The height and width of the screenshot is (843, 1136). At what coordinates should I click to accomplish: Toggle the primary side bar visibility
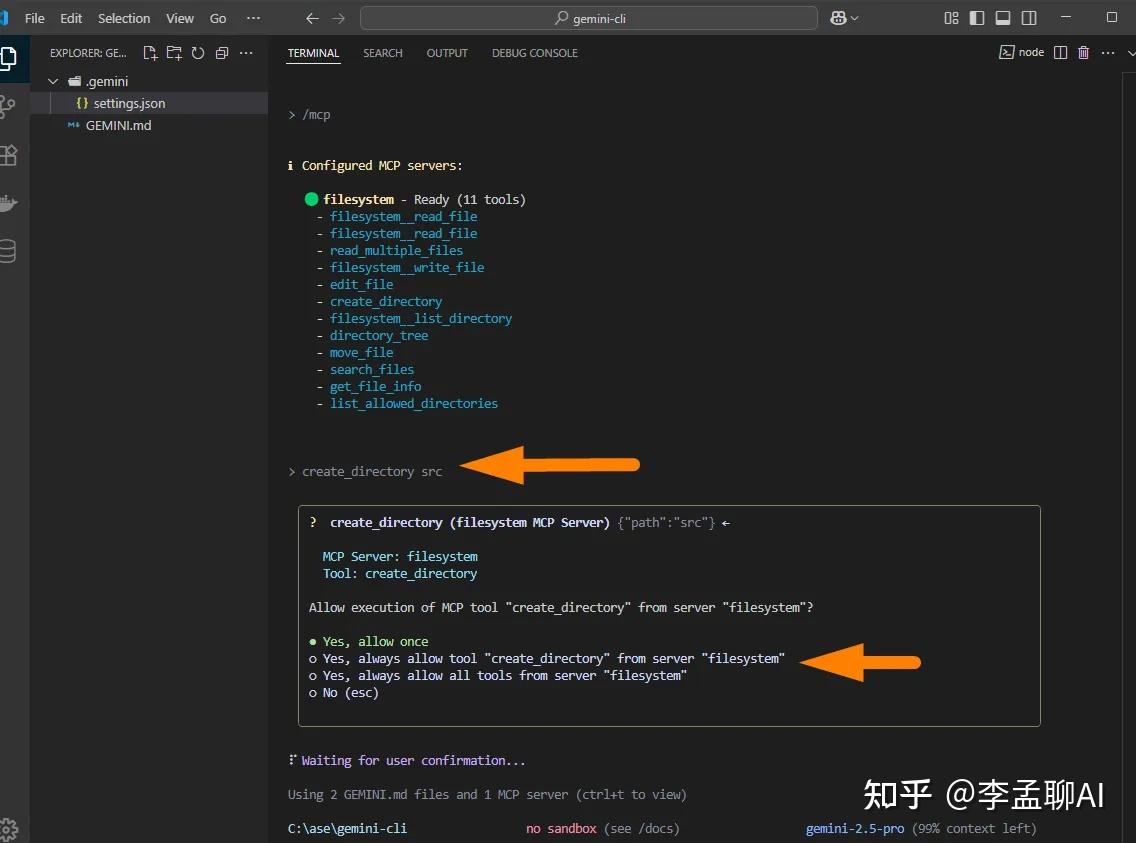[x=975, y=17]
